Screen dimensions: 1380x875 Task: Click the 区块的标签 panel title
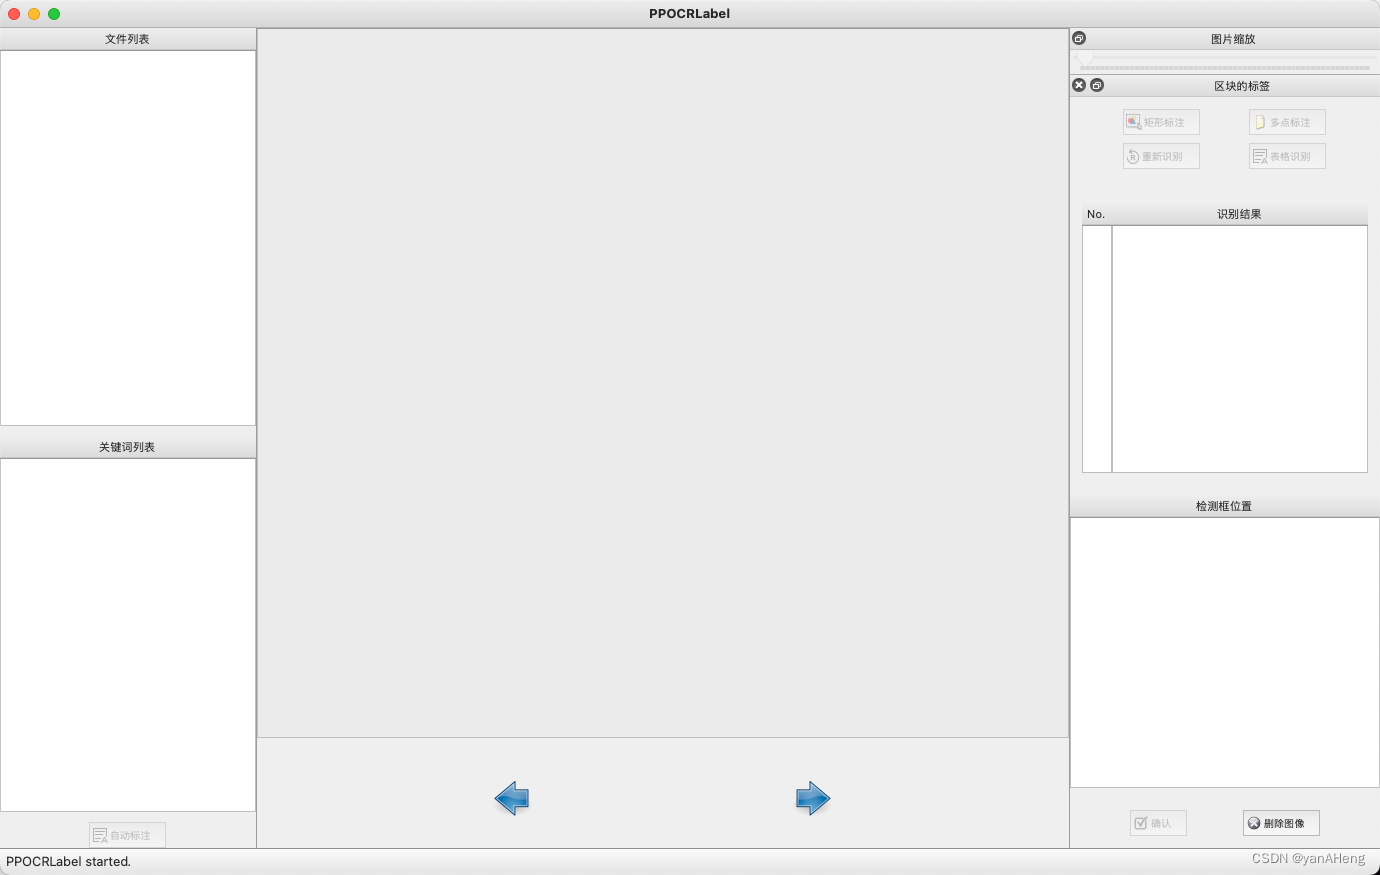tap(1242, 86)
